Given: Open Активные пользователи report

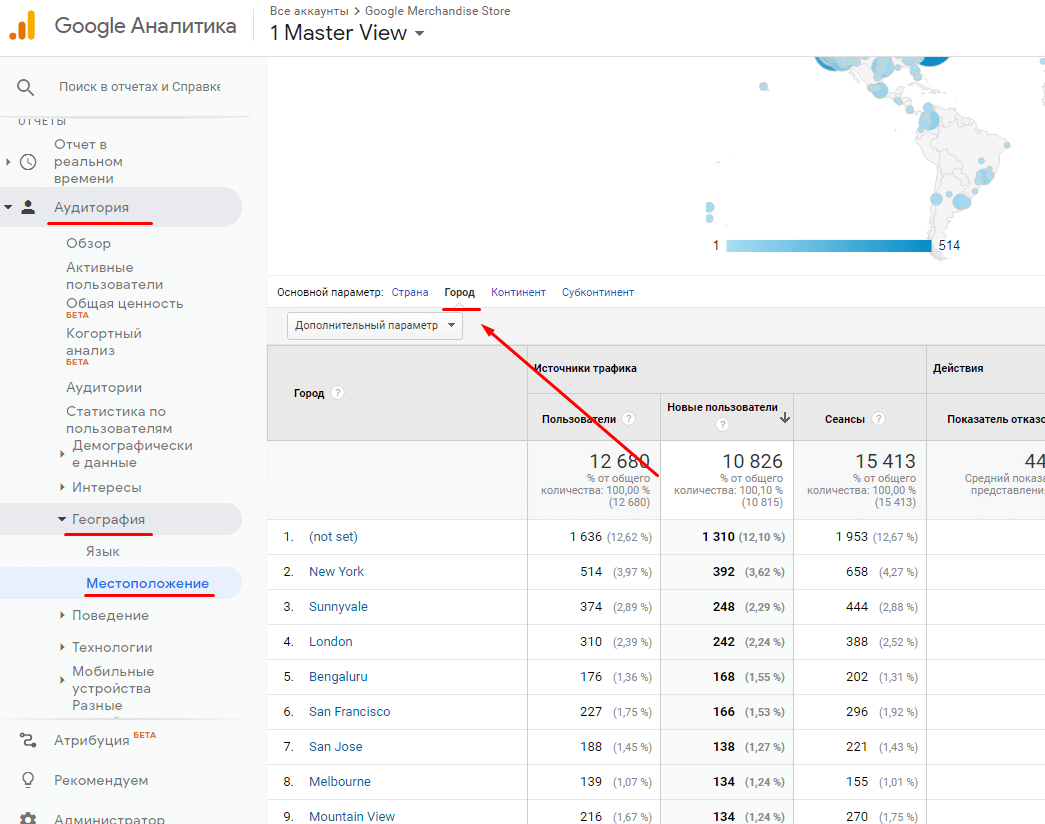Looking at the screenshot, I should pos(115,275).
